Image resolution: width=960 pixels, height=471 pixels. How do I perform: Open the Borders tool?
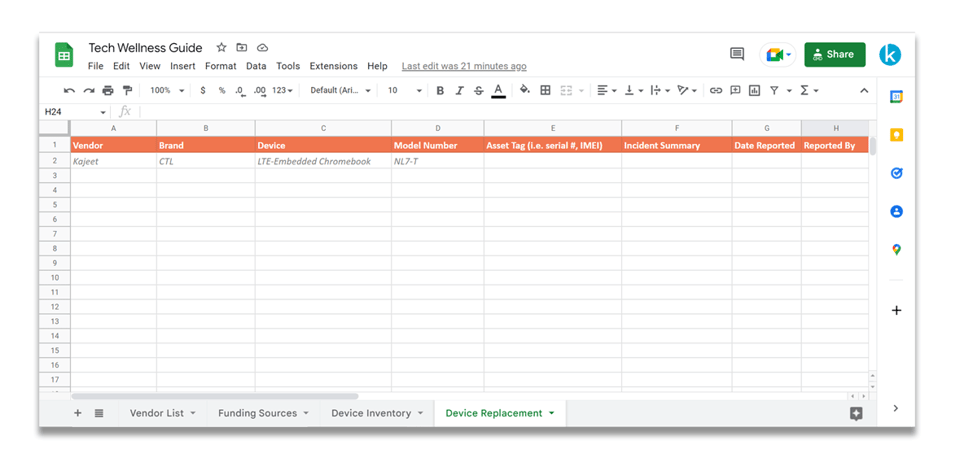(545, 91)
